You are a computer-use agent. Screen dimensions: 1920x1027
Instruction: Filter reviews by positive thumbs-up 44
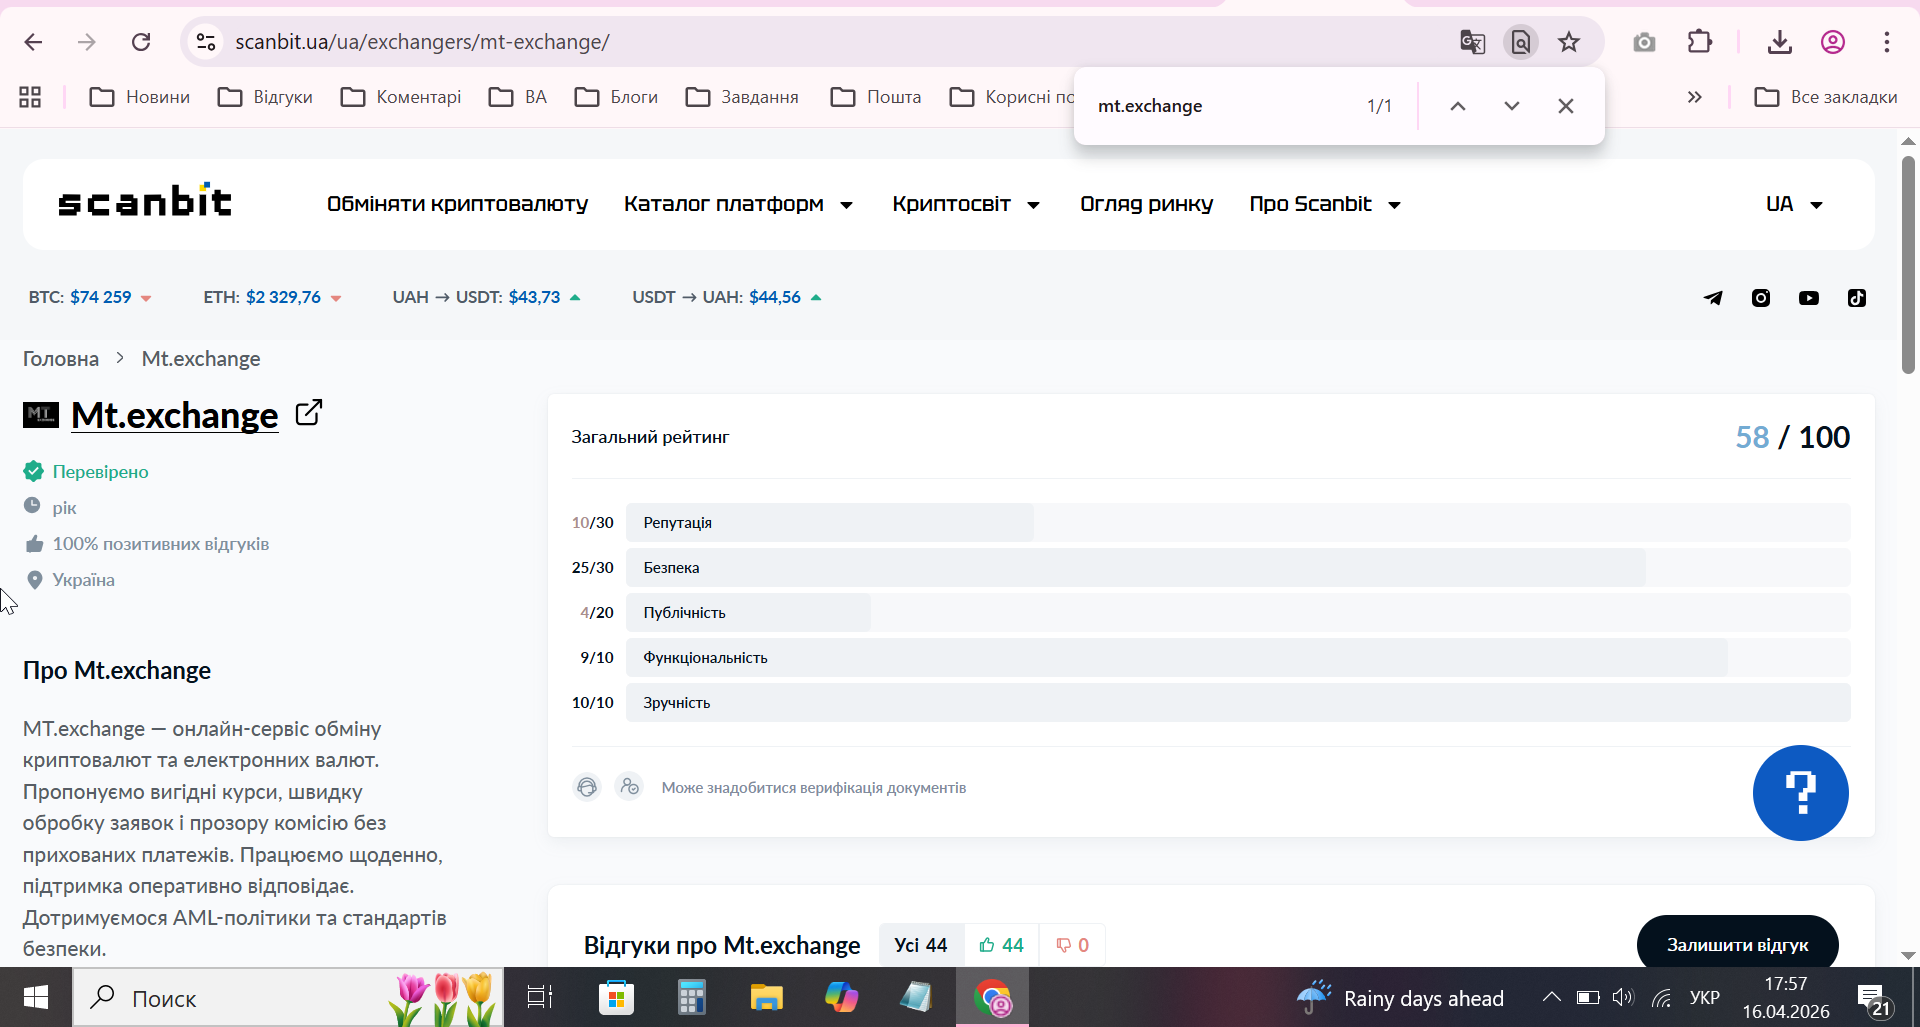pos(1002,945)
